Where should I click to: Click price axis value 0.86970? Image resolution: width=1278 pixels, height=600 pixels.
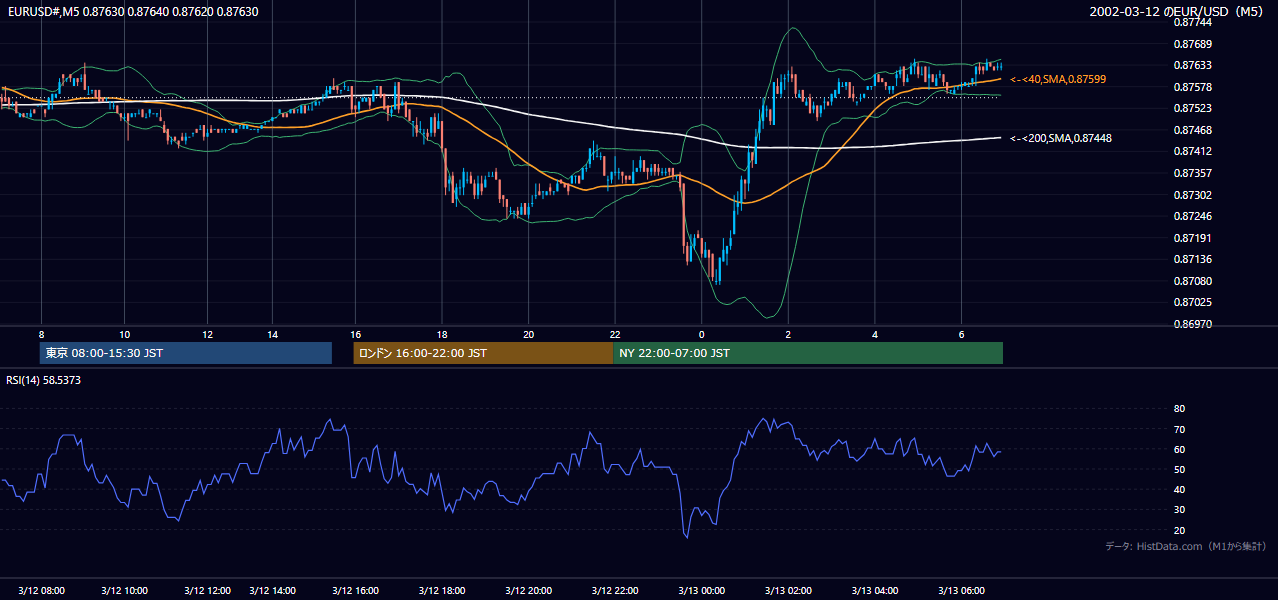[x=1193, y=325]
